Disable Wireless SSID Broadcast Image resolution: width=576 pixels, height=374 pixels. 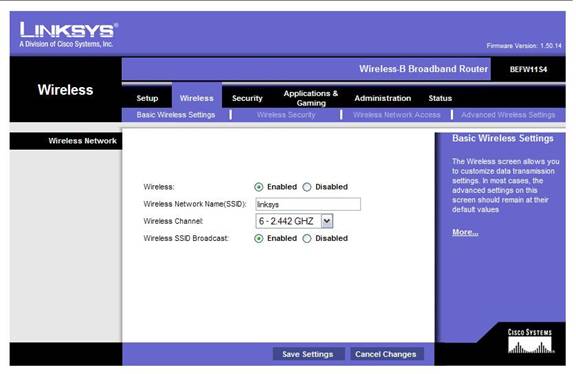307,238
